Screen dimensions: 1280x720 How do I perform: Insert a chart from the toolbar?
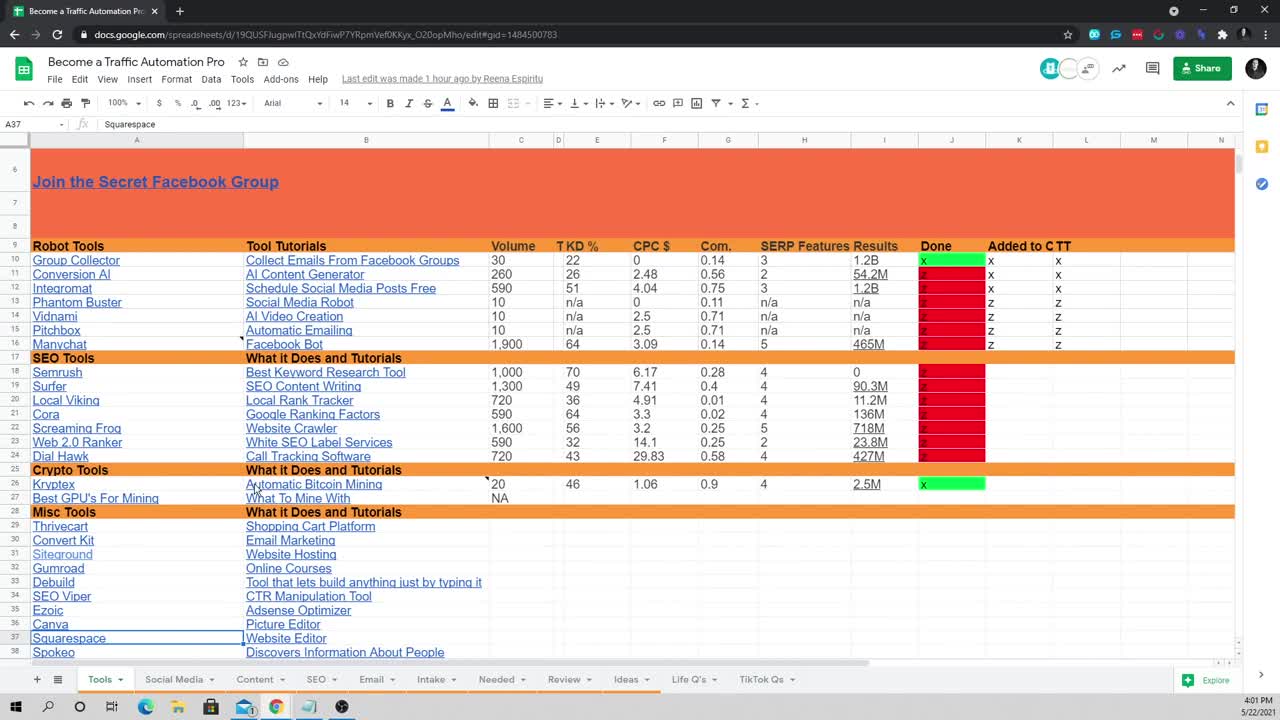click(x=697, y=103)
